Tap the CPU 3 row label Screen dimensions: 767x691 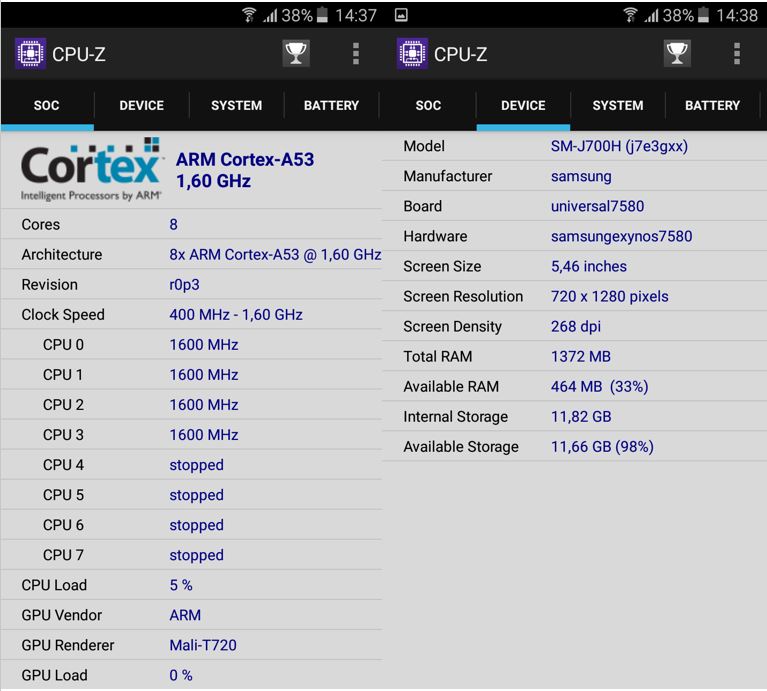(x=63, y=435)
